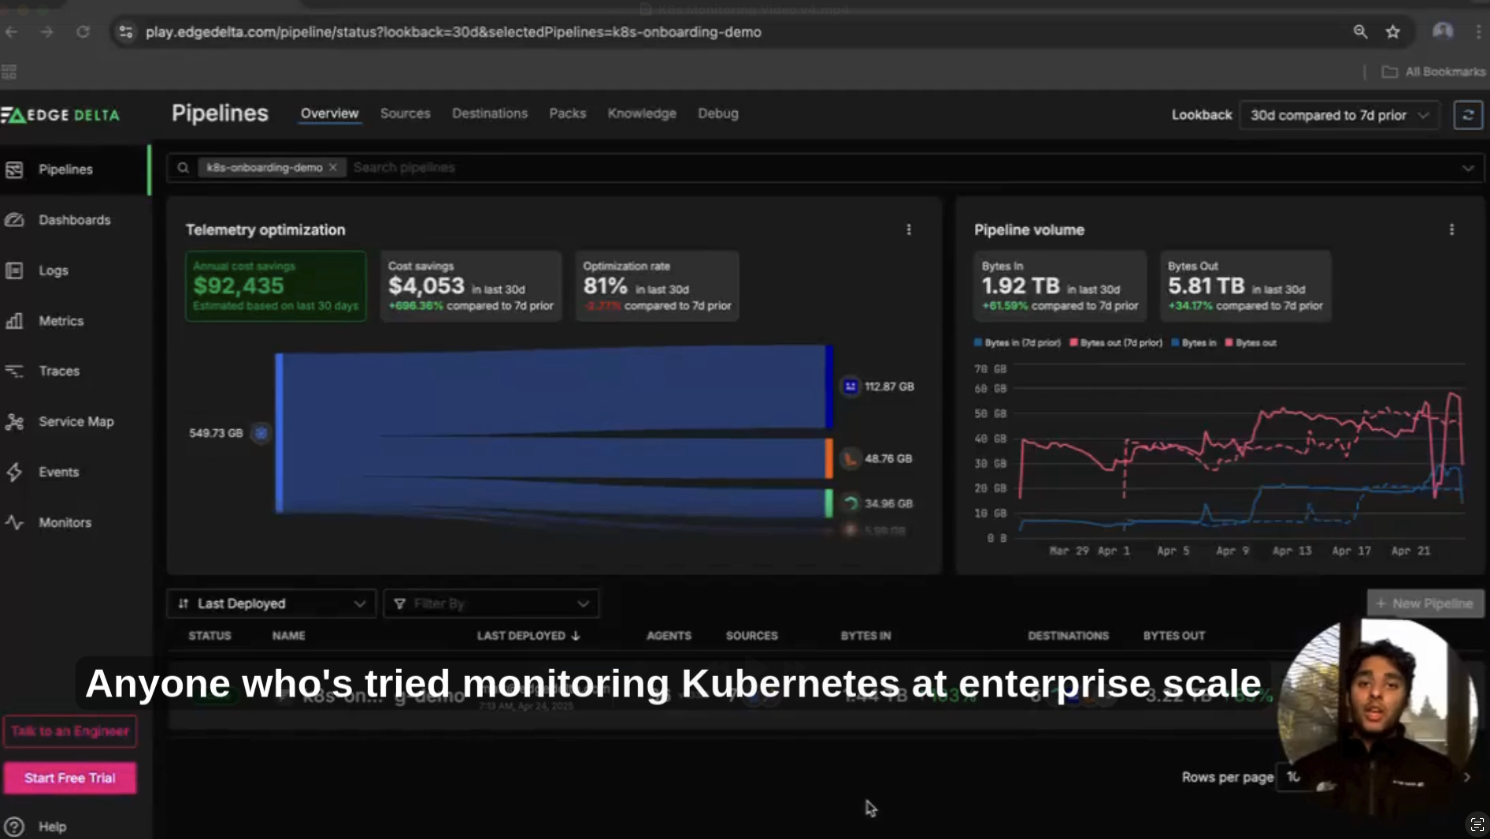Expand the 'Last Deployed' sort dropdown
Viewport: 1490px width, 839px height.
click(270, 603)
